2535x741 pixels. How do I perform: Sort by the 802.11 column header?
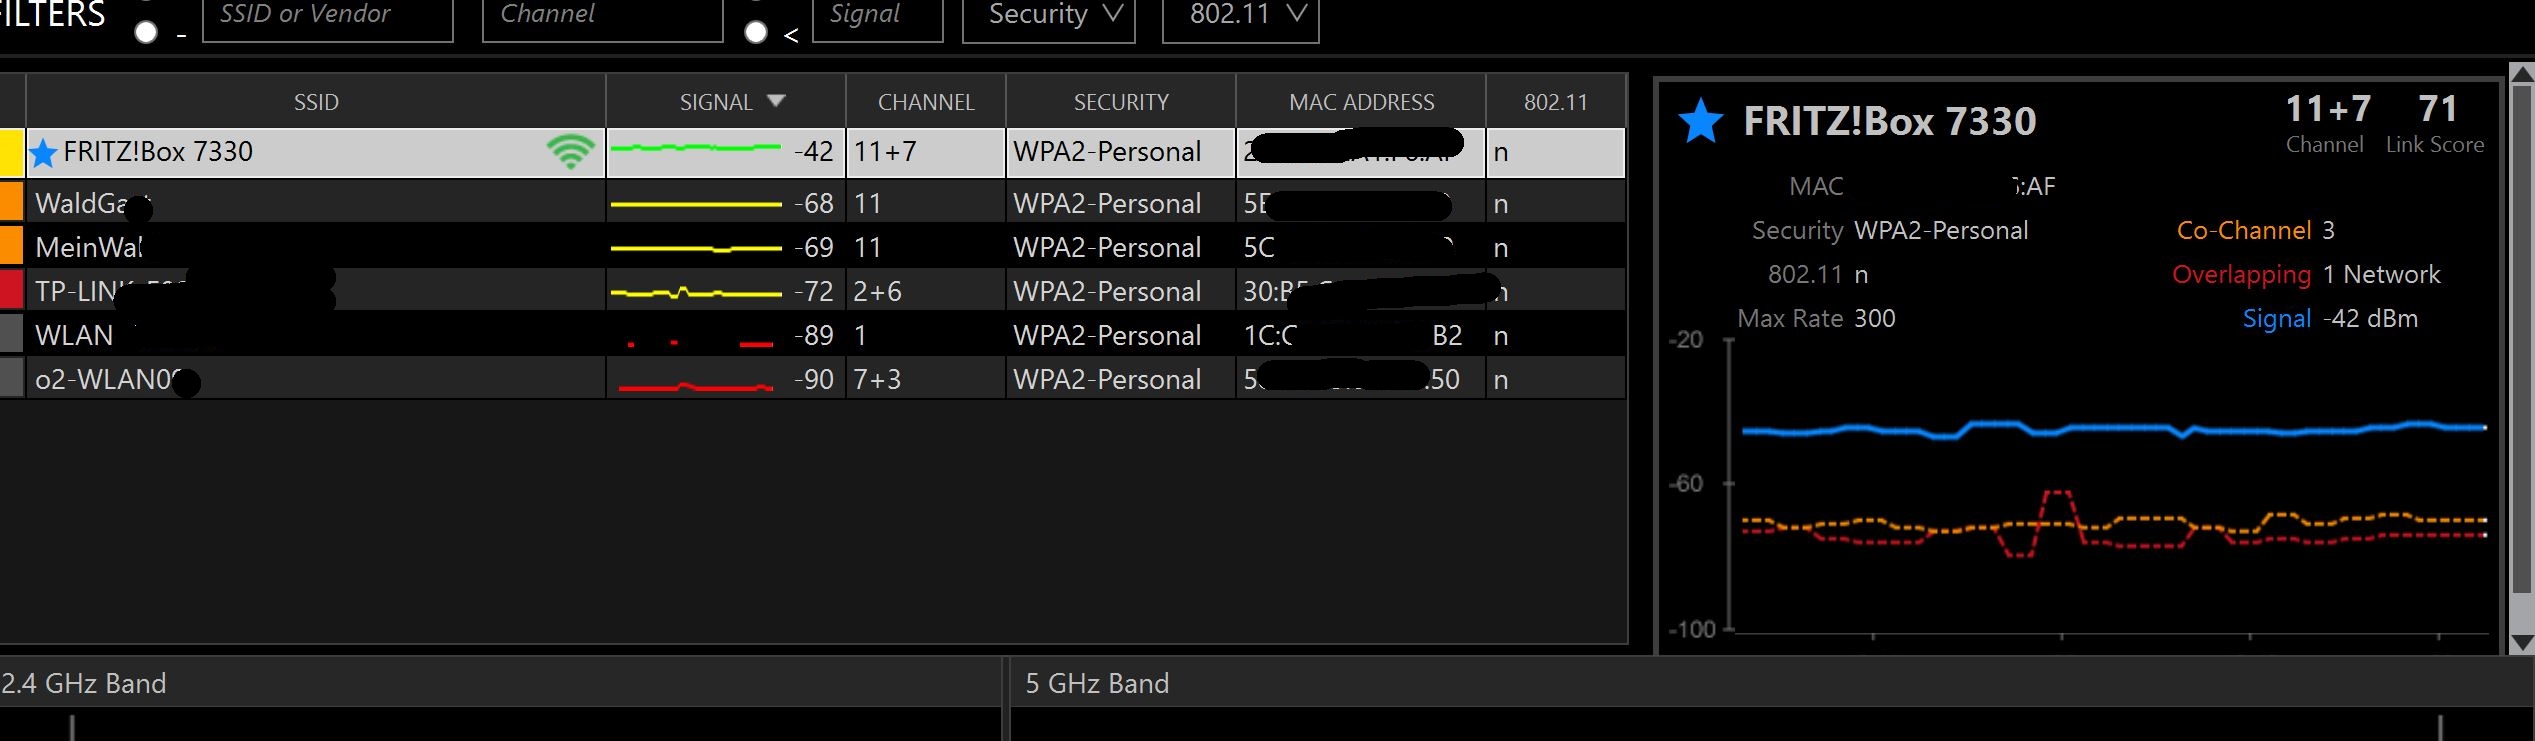1556,102
